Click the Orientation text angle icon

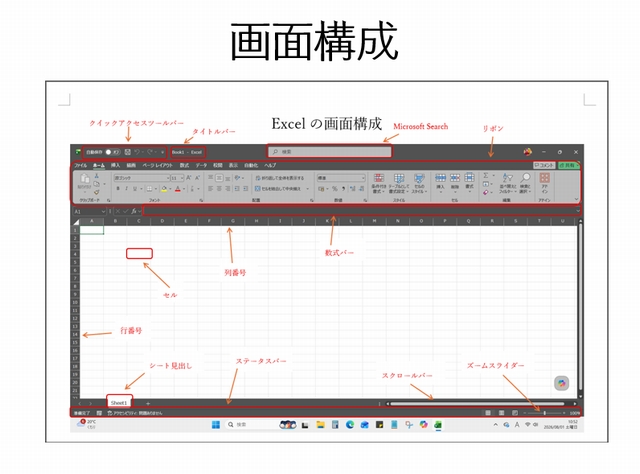(237, 178)
